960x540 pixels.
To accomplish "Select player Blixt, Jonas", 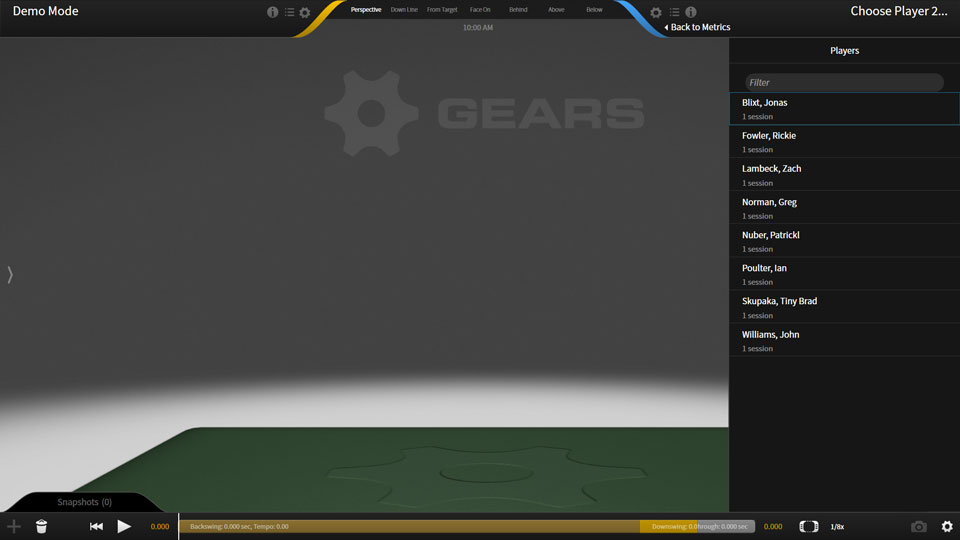I will 844,108.
